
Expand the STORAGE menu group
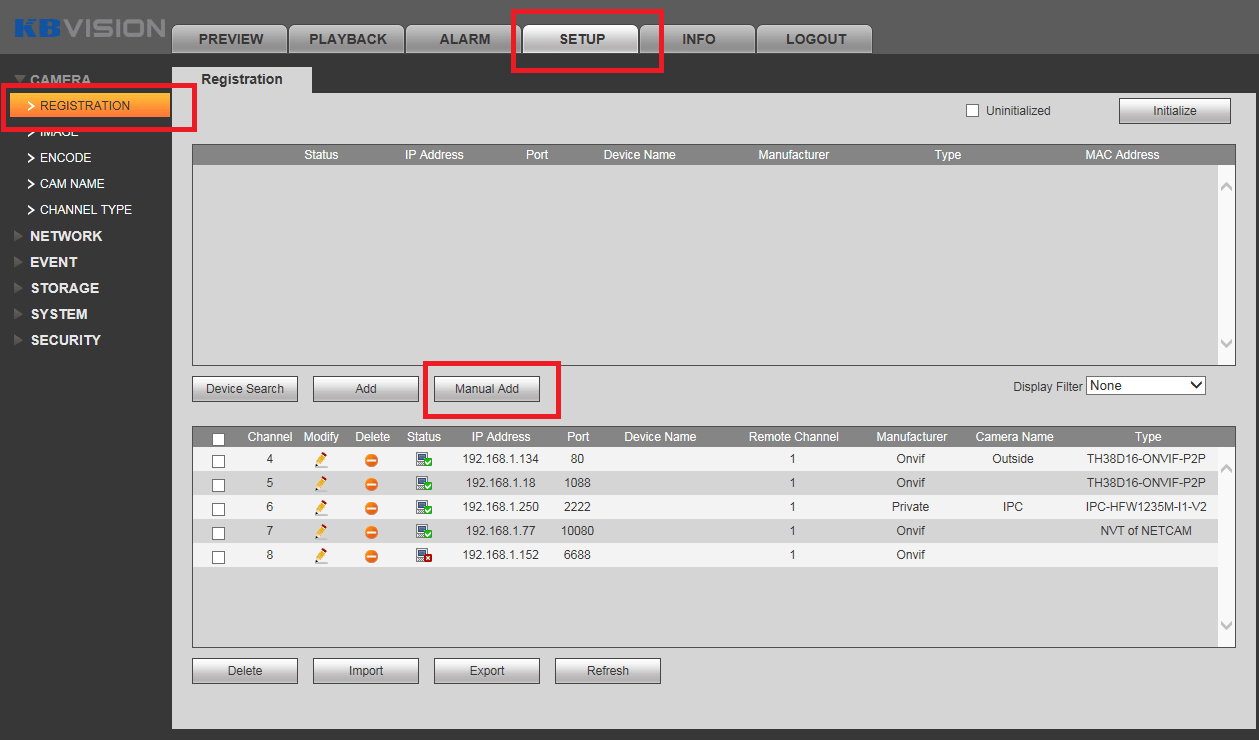tap(64, 288)
